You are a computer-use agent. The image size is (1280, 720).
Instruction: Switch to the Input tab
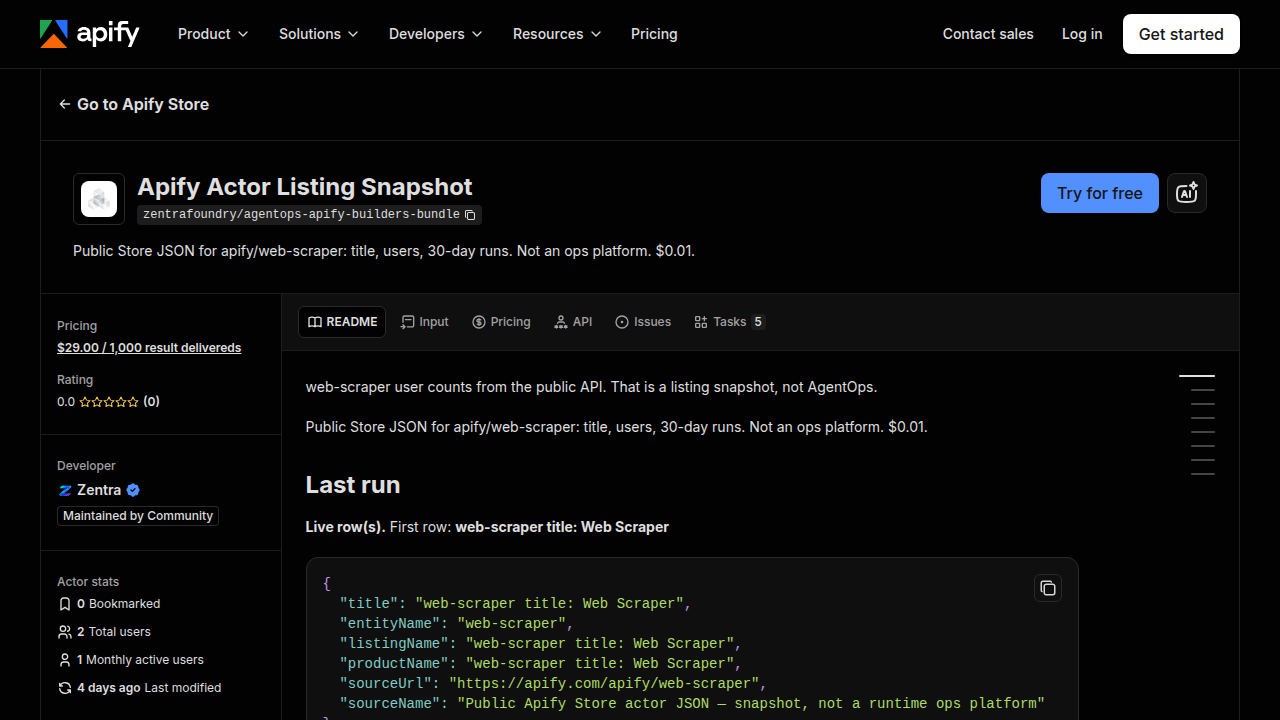[x=425, y=322]
